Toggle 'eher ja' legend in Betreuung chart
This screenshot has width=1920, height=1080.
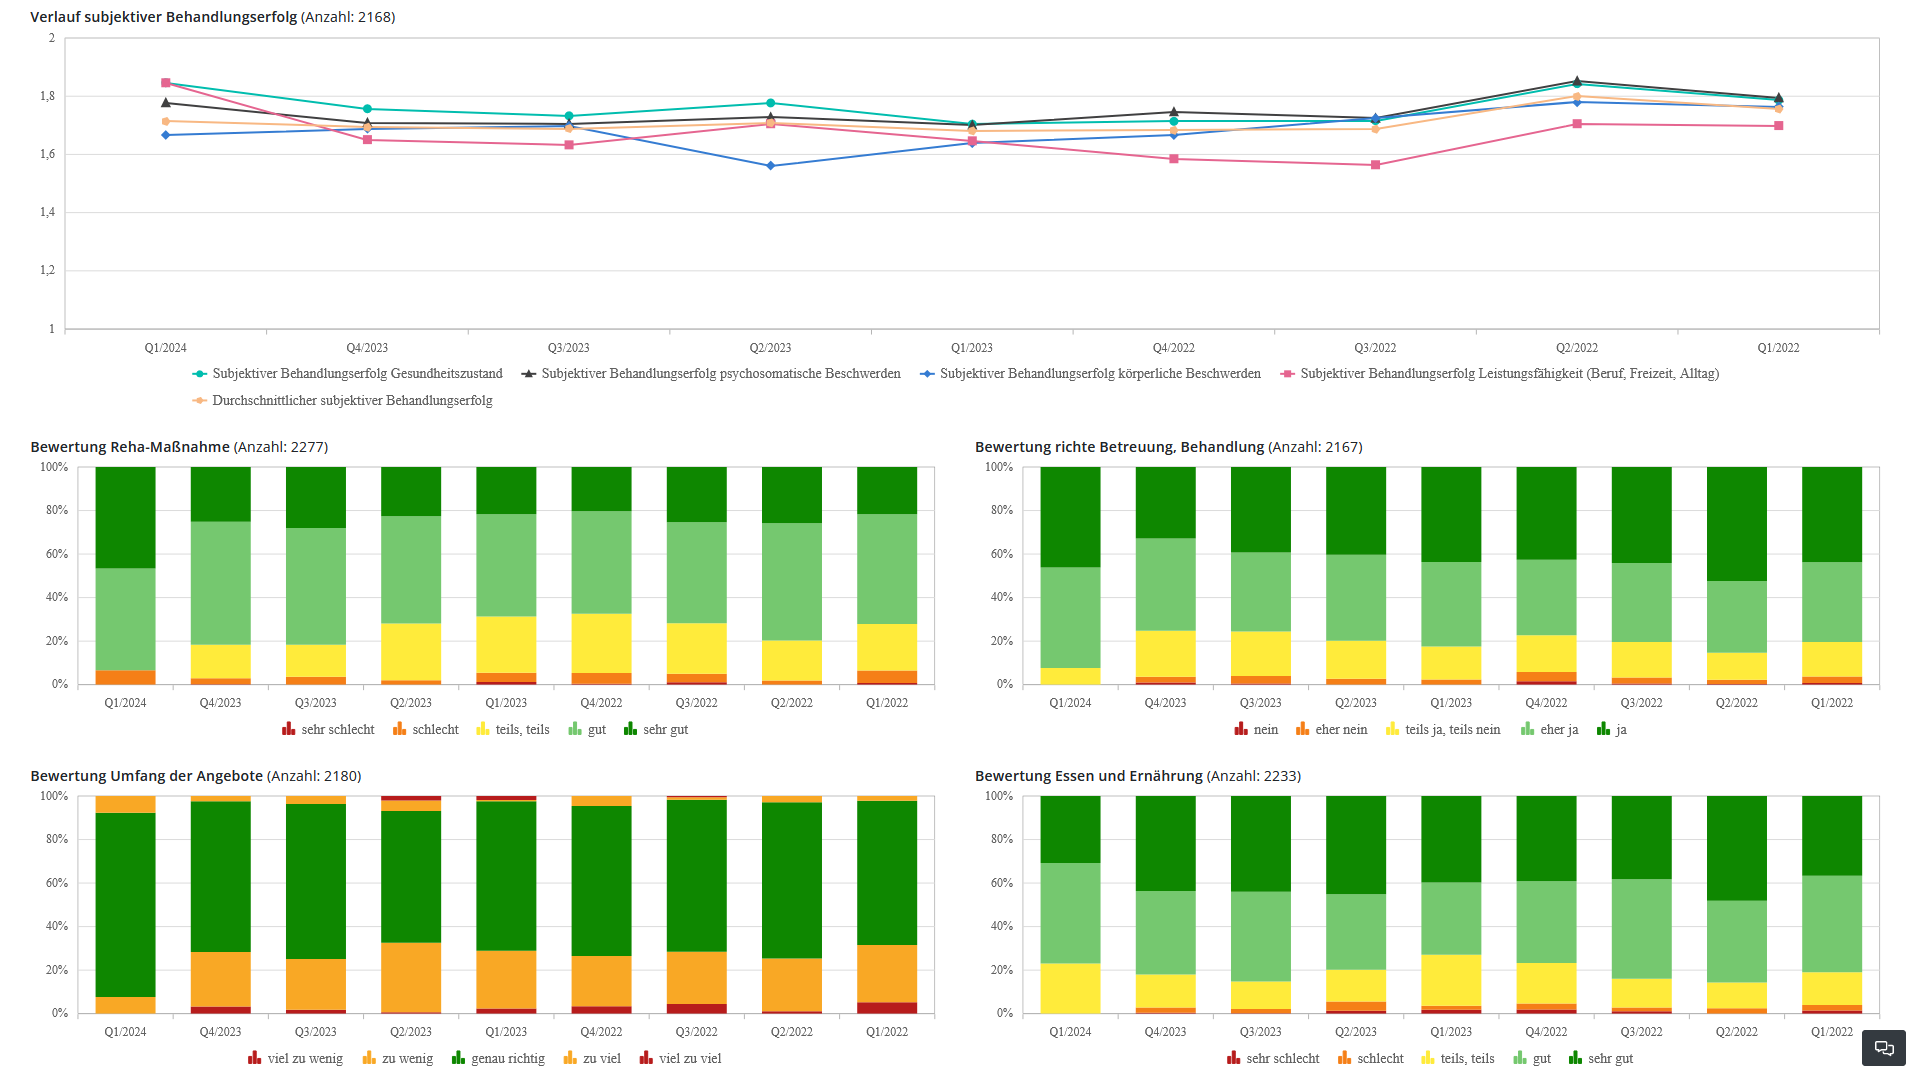click(x=1550, y=730)
